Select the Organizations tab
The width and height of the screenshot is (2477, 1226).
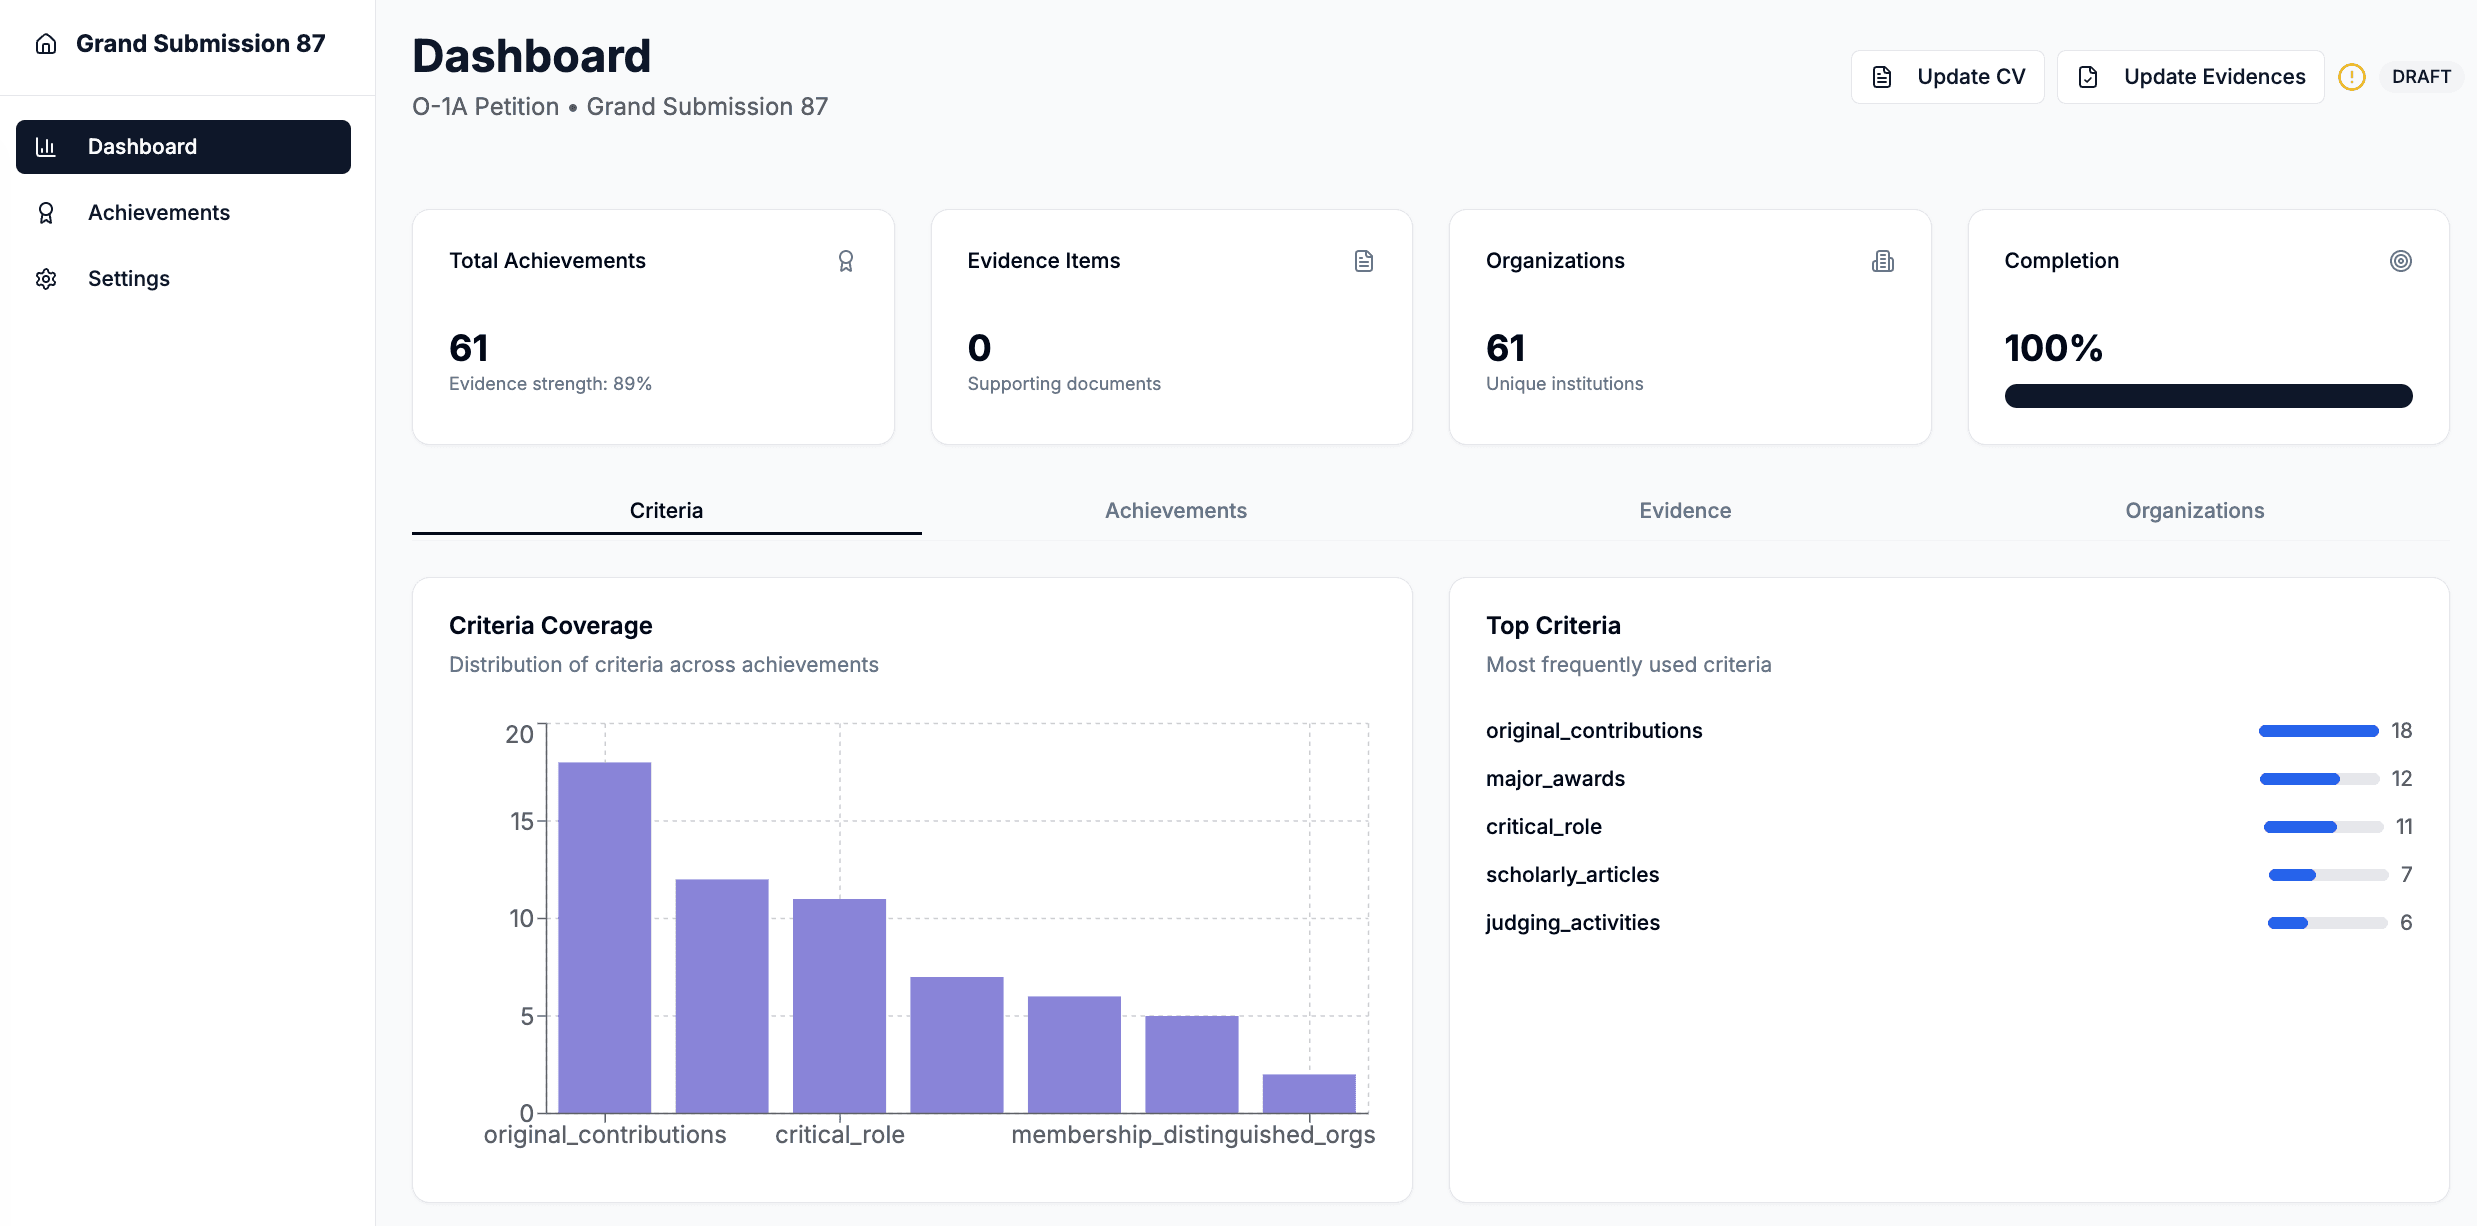coord(2194,511)
